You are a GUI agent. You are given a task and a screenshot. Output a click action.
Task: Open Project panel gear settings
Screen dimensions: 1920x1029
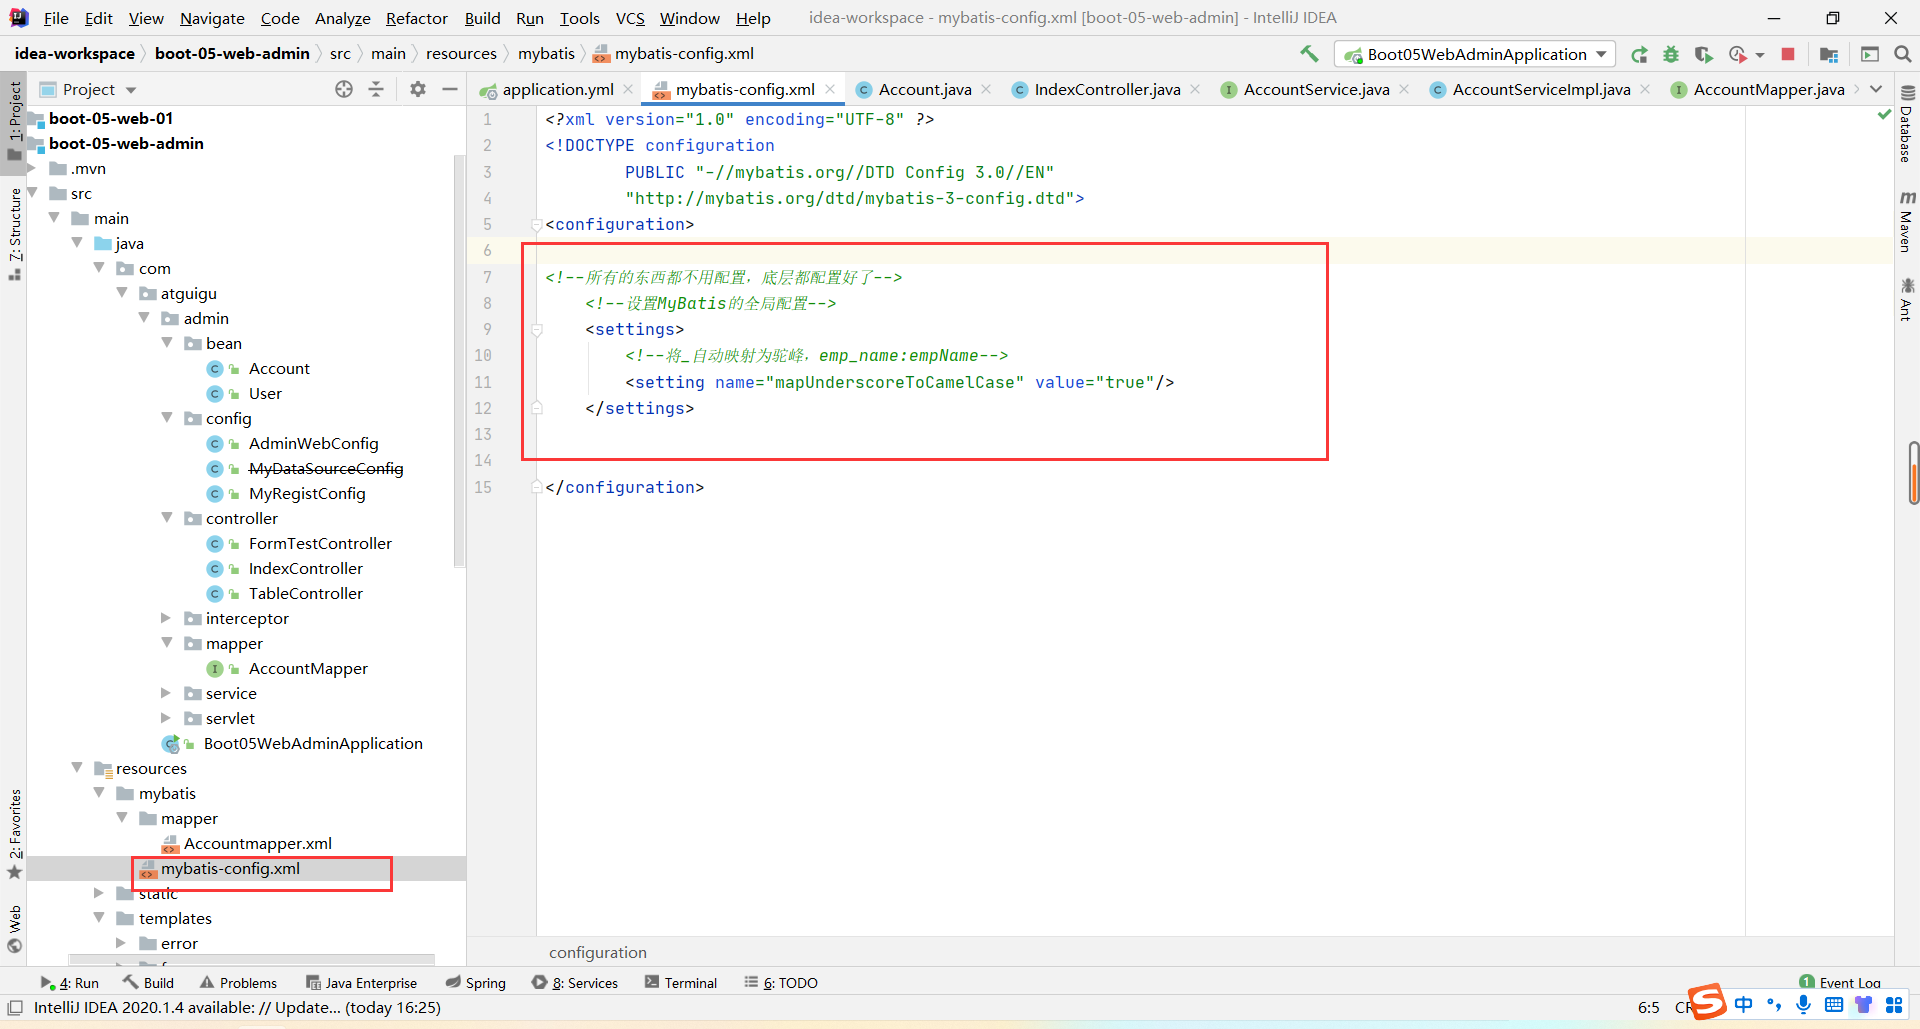[418, 89]
